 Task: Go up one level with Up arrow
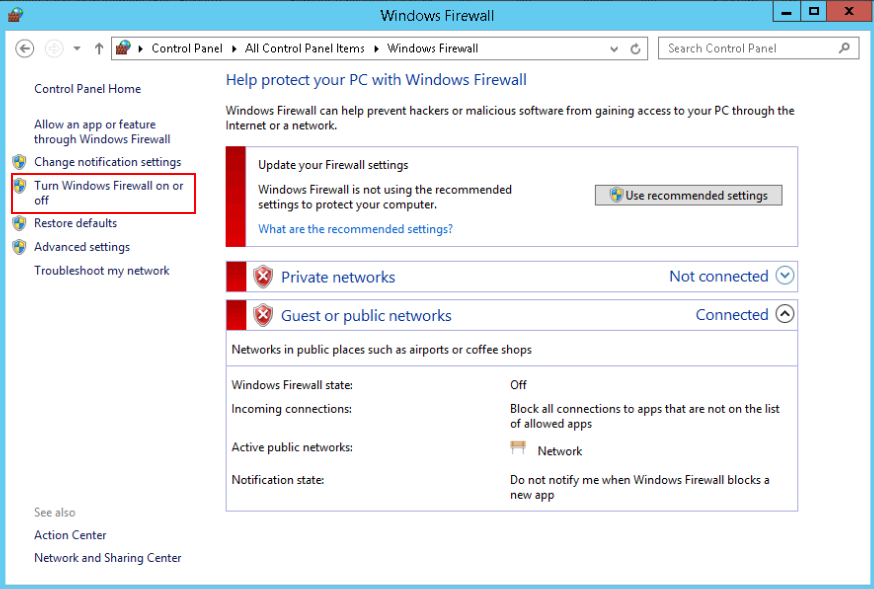[99, 48]
